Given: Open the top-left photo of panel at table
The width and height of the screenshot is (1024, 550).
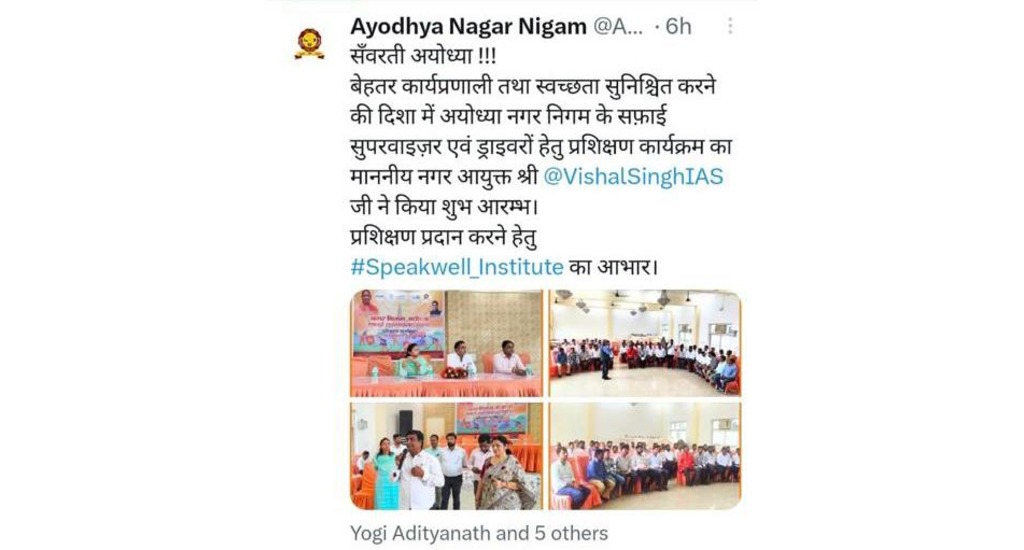Looking at the screenshot, I should [x=446, y=344].
